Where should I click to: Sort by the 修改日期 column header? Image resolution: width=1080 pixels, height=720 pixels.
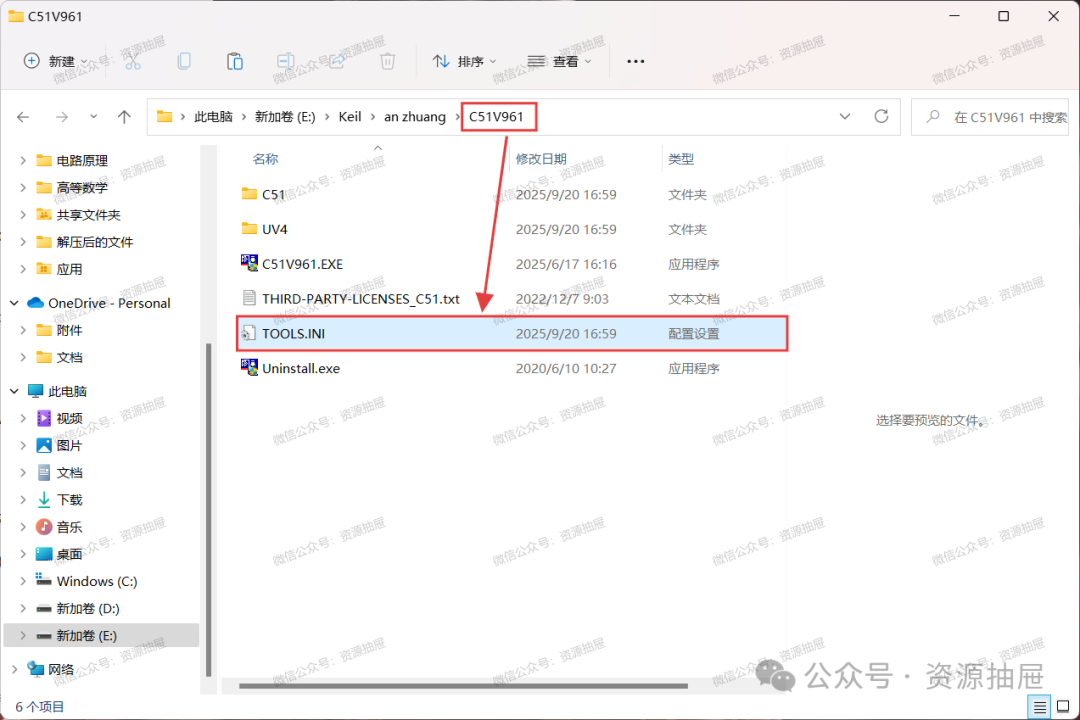(541, 159)
